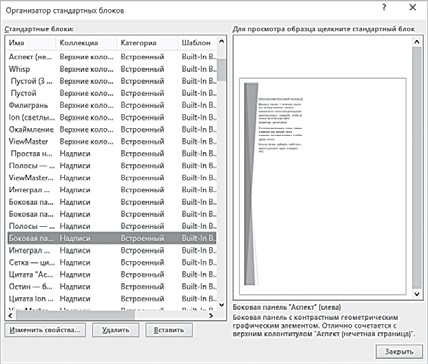
Task: Click the help question mark icon
Action: (384, 8)
